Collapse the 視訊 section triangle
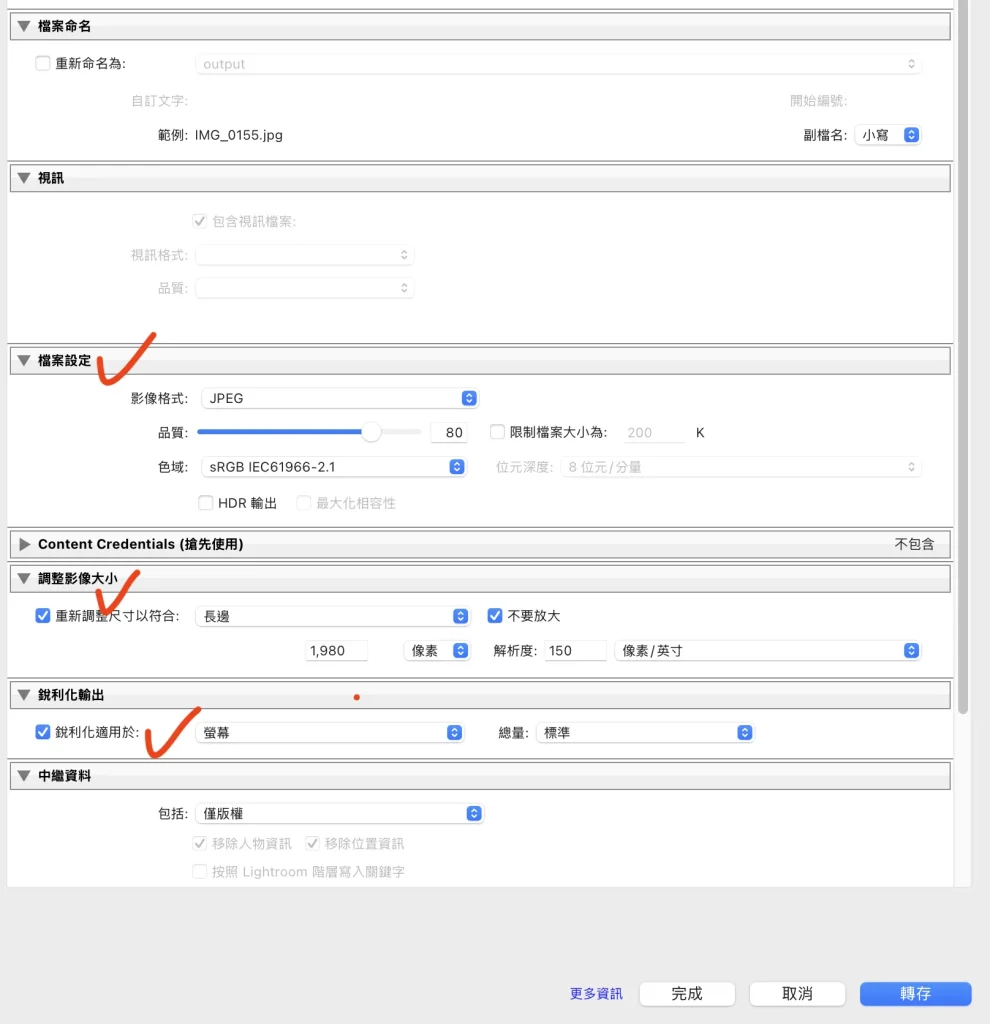This screenshot has width=990, height=1024. coord(24,178)
